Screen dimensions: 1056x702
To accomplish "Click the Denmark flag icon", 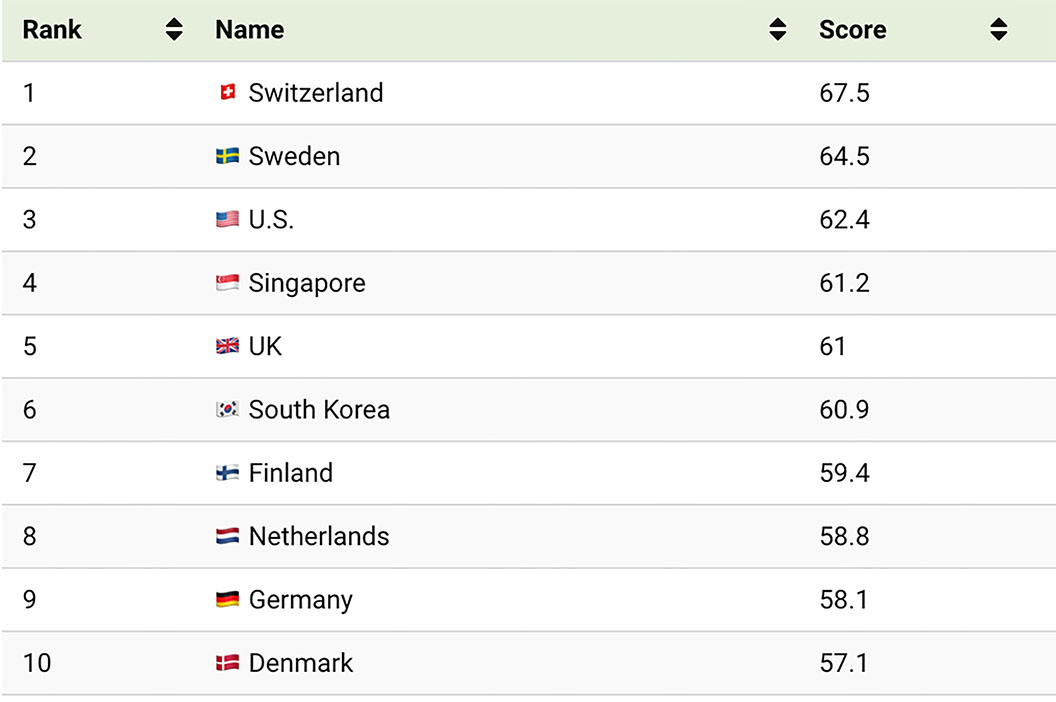I will click(228, 663).
